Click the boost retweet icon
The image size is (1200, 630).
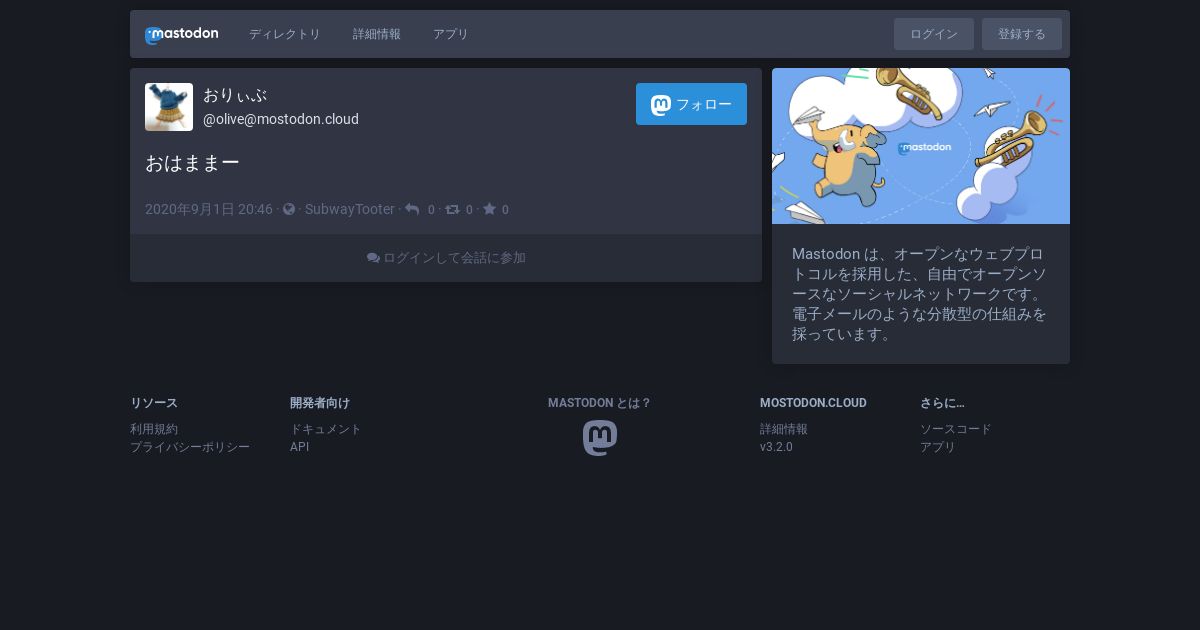(452, 209)
